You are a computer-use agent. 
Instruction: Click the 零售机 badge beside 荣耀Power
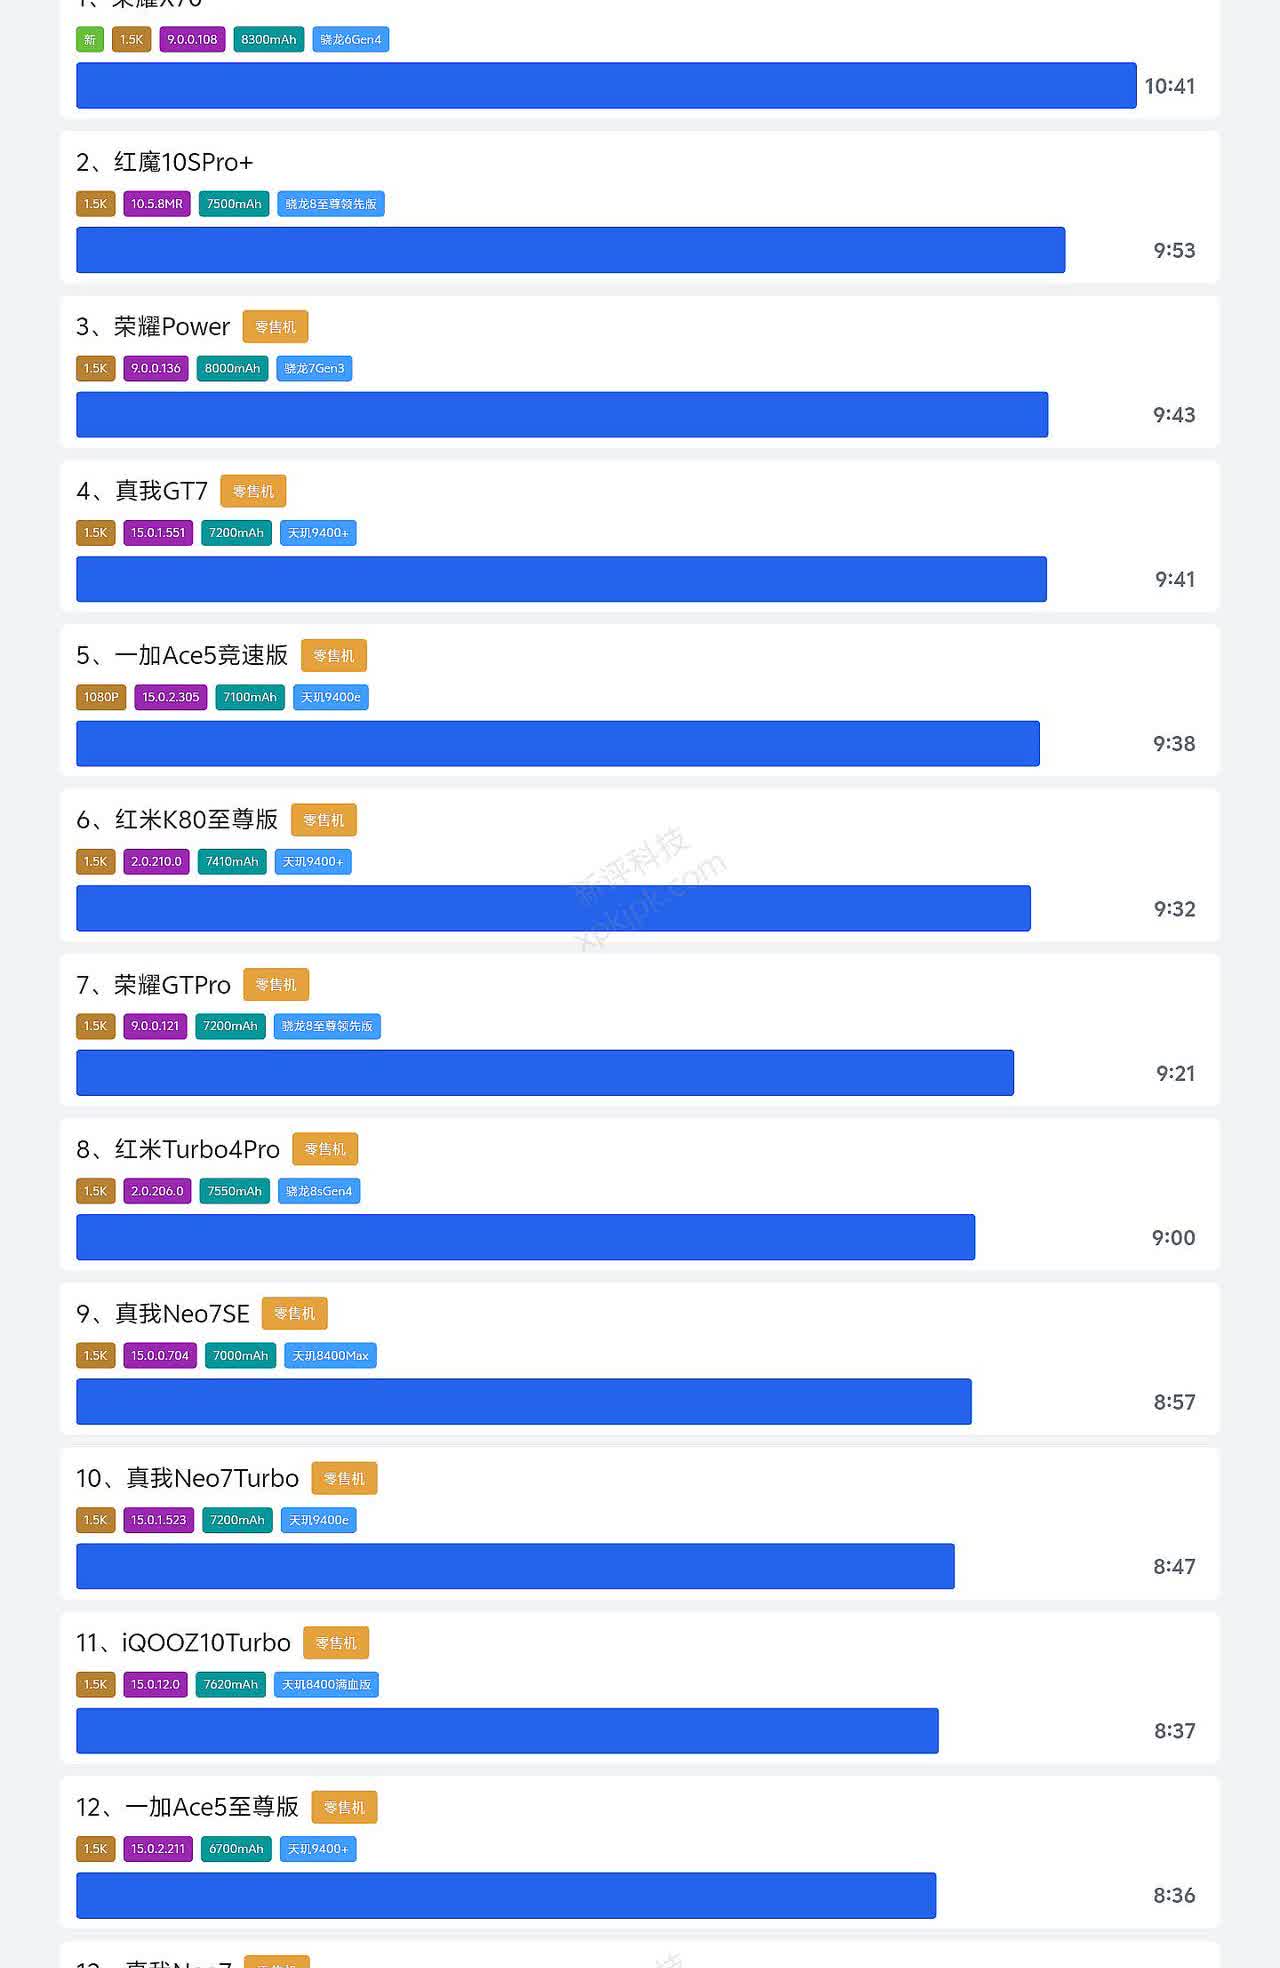[x=275, y=327]
